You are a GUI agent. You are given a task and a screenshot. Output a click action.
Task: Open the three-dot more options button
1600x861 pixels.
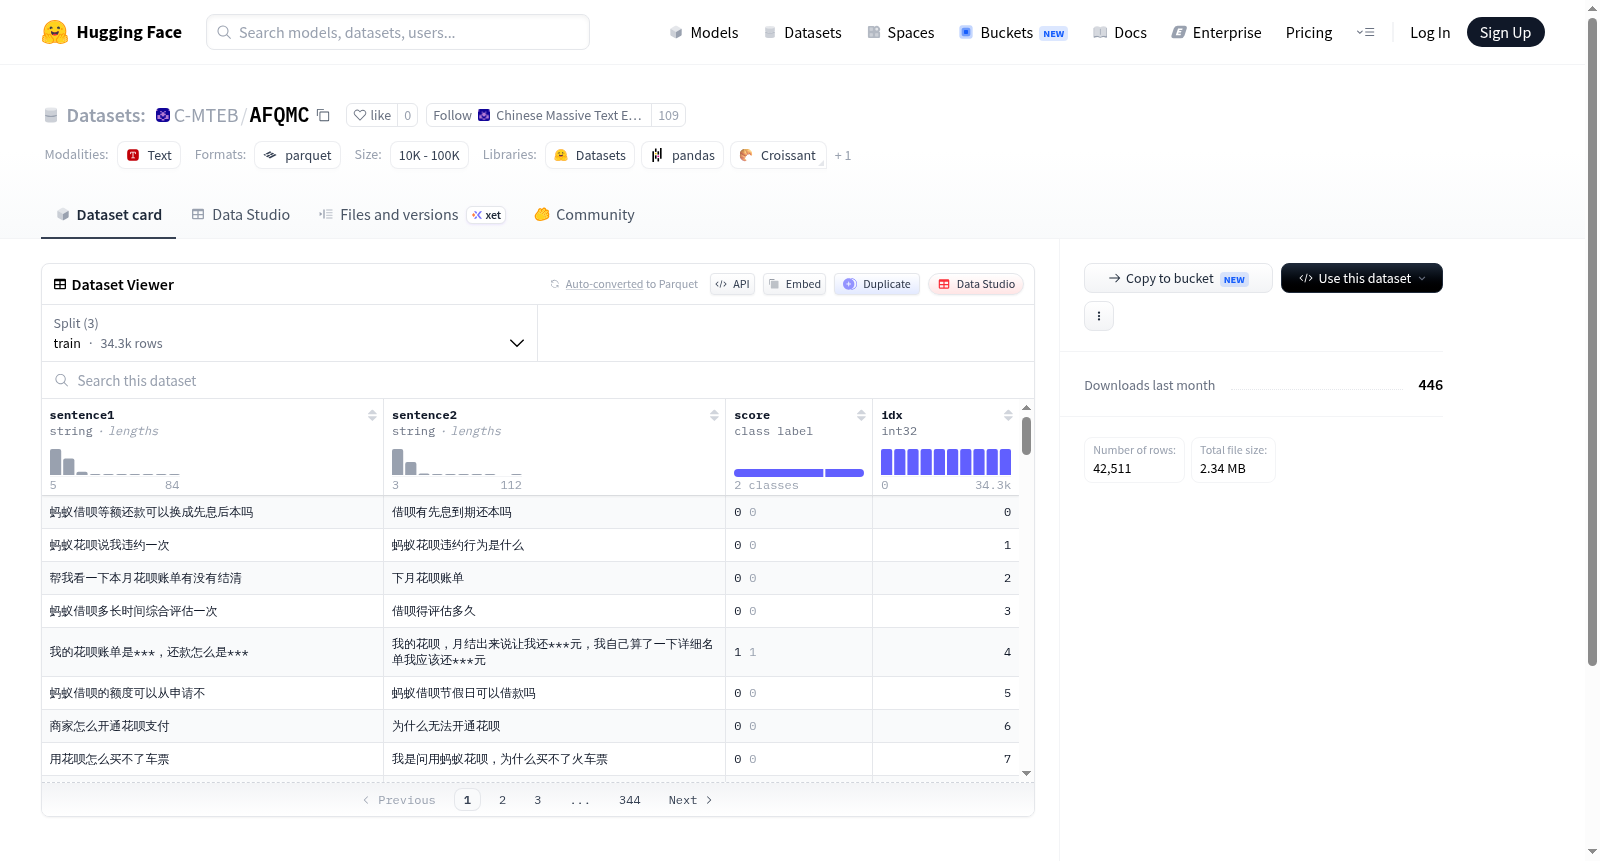tap(1099, 316)
